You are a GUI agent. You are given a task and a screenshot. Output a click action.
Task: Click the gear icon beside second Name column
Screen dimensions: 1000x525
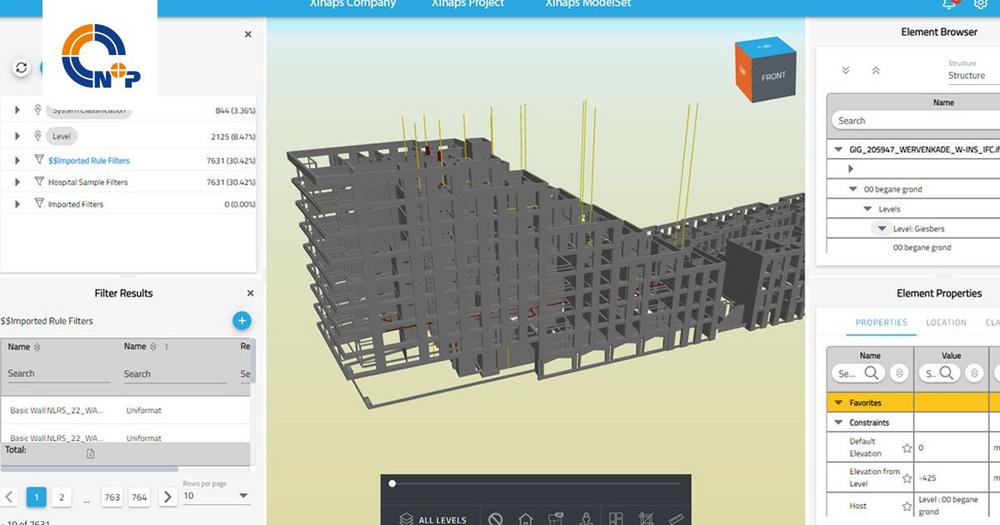click(x=153, y=347)
